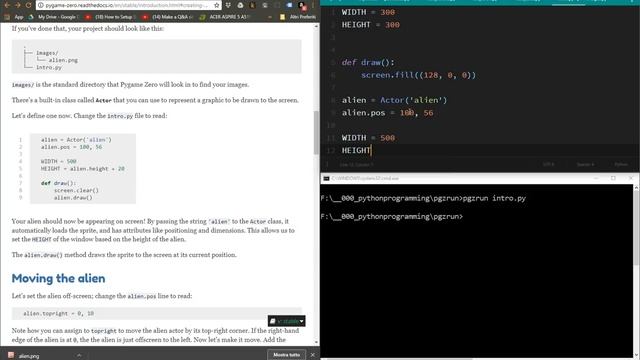Click 'intro.py' in the project tree listing

pyautogui.click(x=49, y=67)
